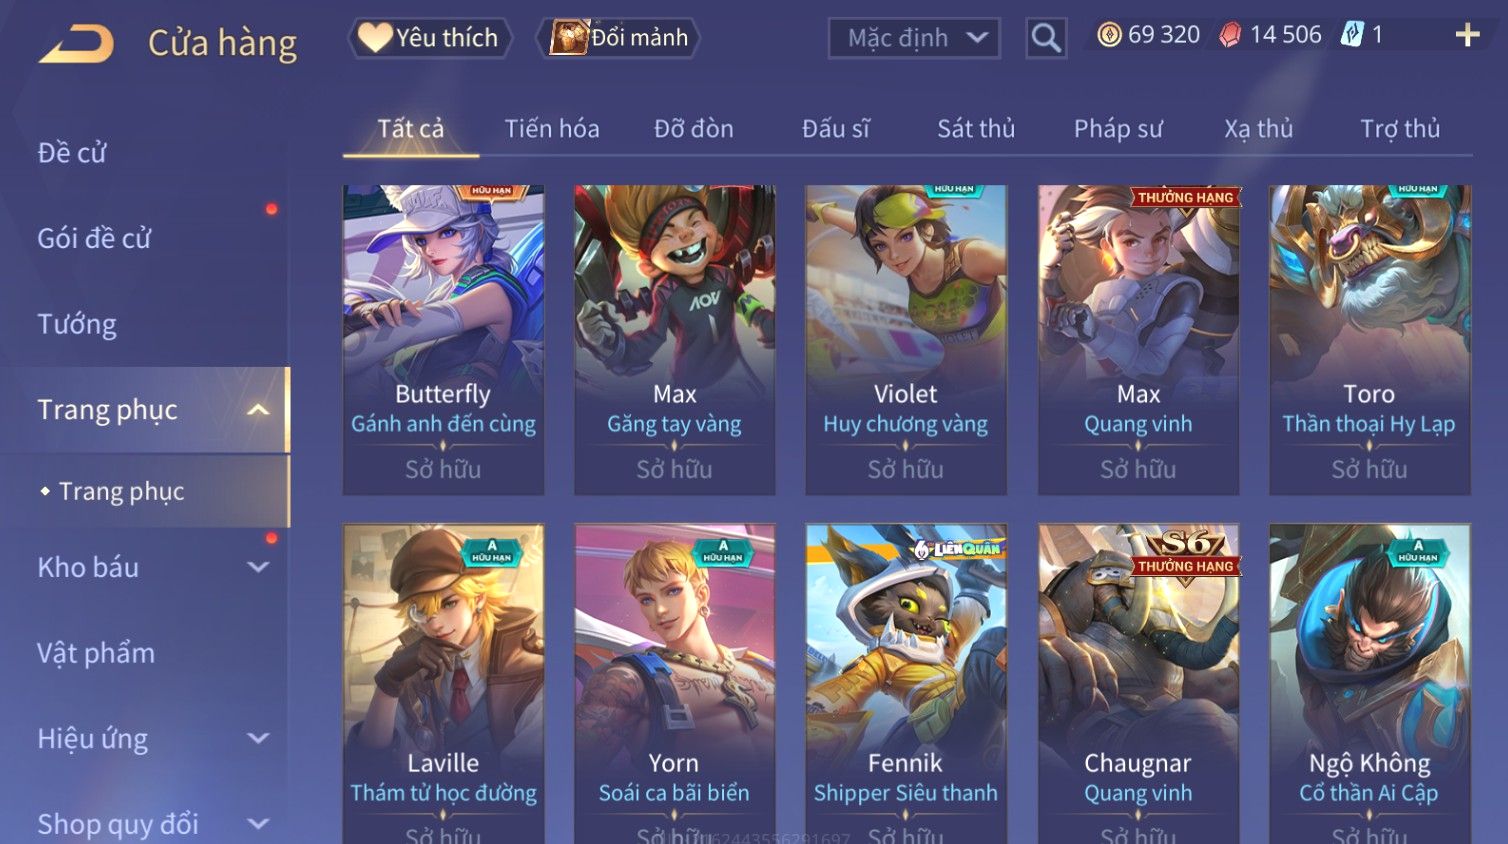The height and width of the screenshot is (844, 1508).
Task: Open the Mặc định sort dropdown
Action: pos(914,38)
